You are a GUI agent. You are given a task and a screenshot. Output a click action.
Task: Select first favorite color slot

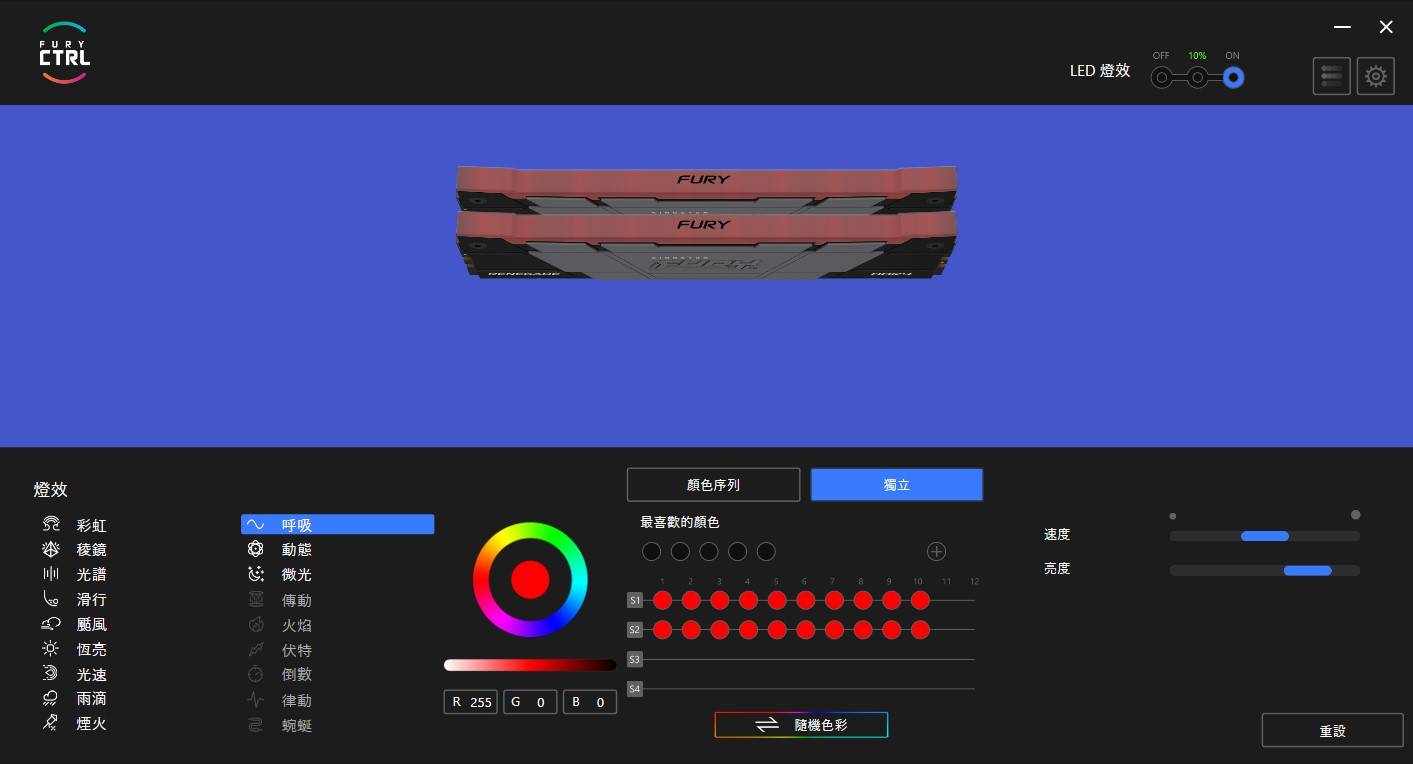tap(651, 551)
